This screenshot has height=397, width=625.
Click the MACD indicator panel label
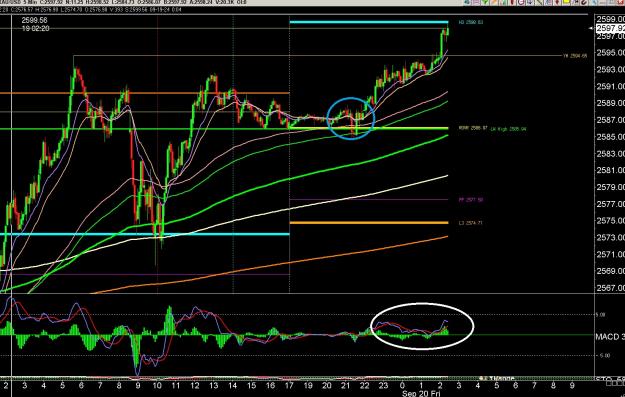point(610,337)
